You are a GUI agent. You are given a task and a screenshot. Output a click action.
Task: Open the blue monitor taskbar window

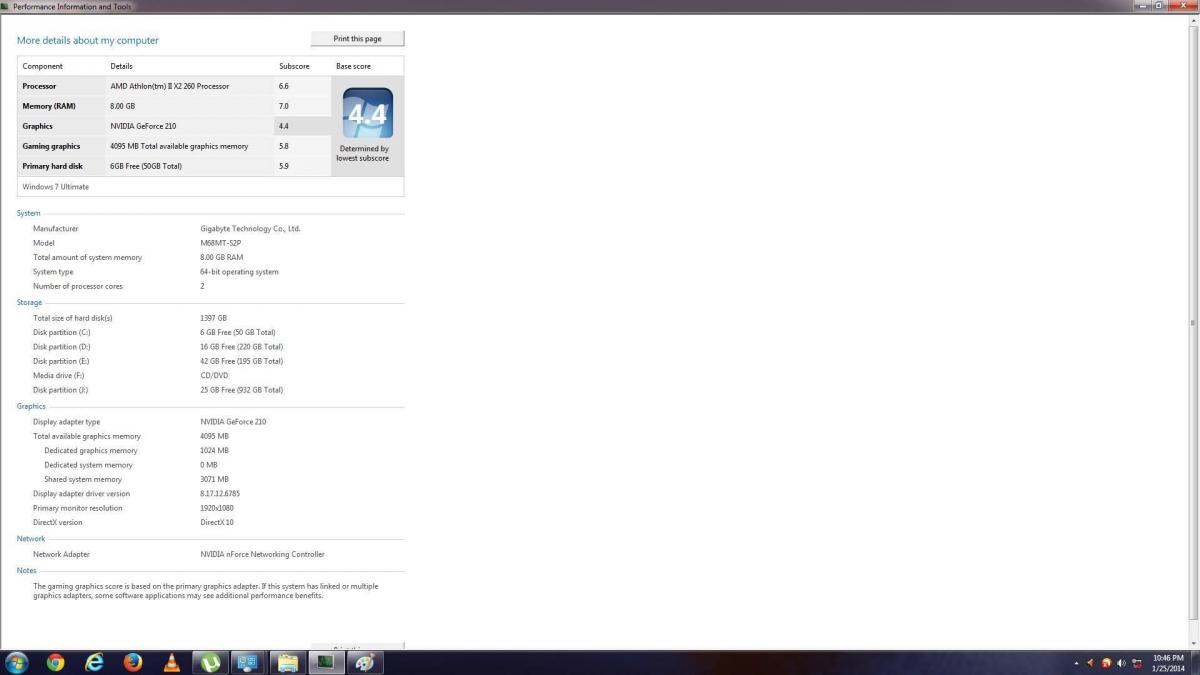click(x=248, y=662)
